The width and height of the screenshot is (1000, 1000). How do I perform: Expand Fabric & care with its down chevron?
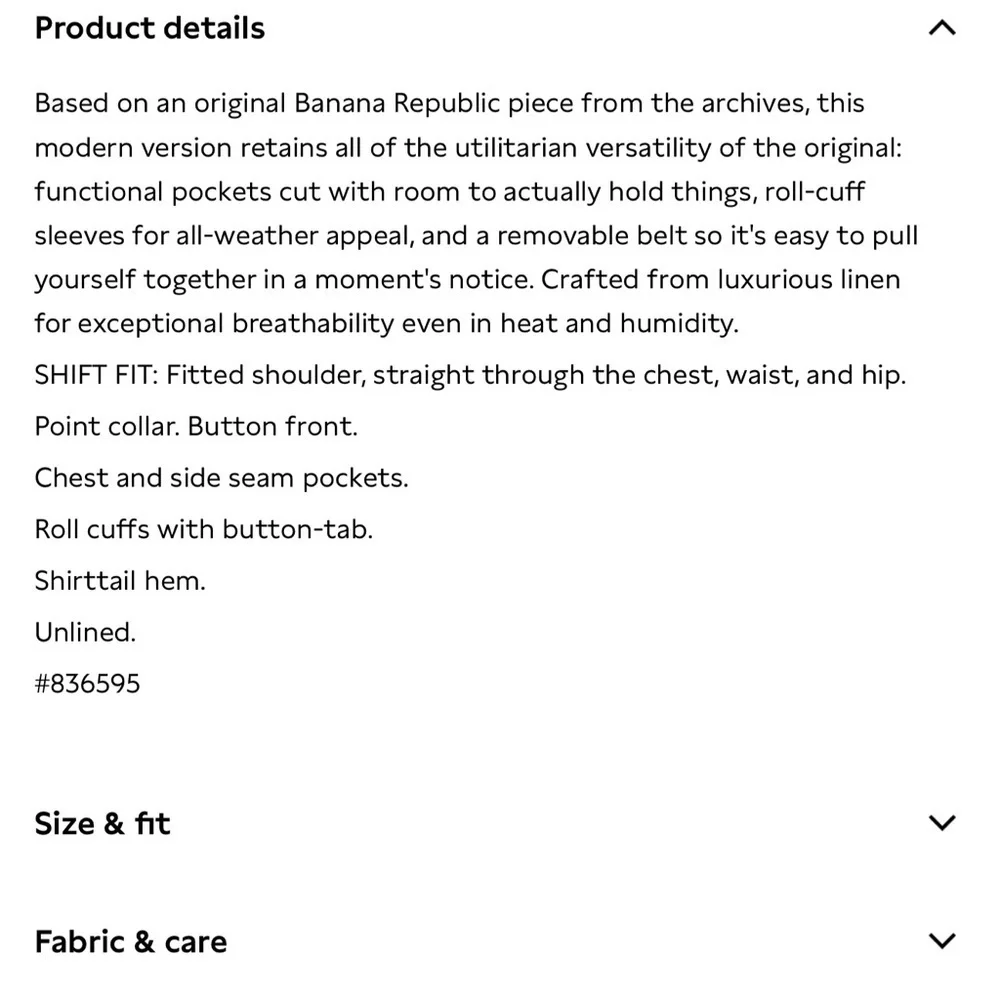[942, 941]
